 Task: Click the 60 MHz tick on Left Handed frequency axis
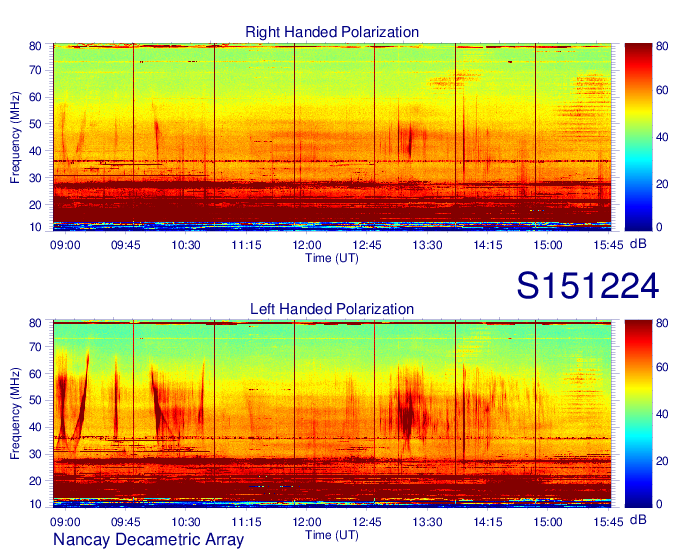pyautogui.click(x=35, y=374)
